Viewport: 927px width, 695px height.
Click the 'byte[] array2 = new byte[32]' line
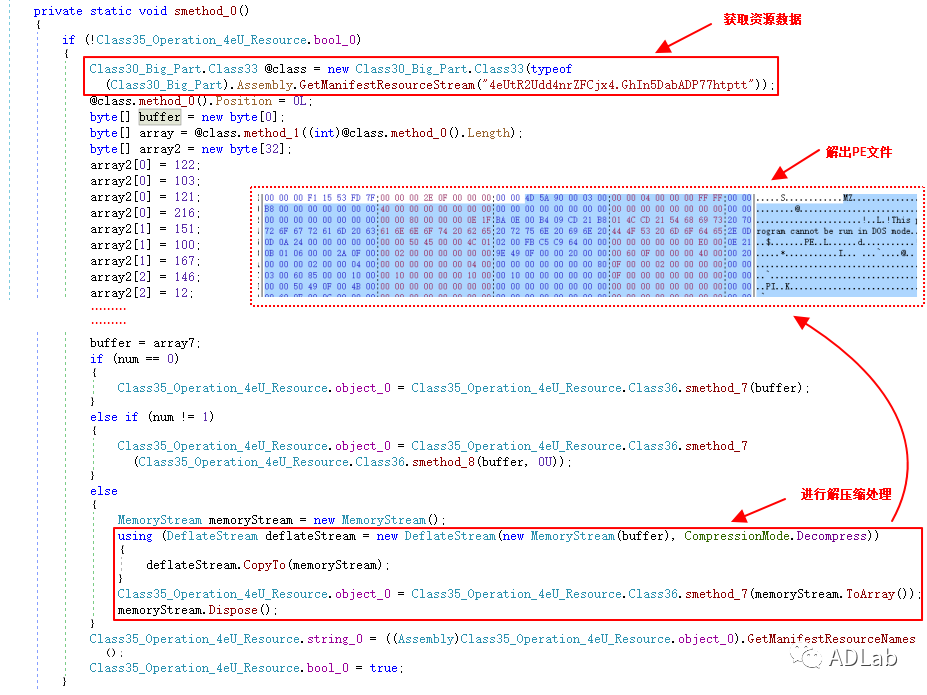click(190, 149)
